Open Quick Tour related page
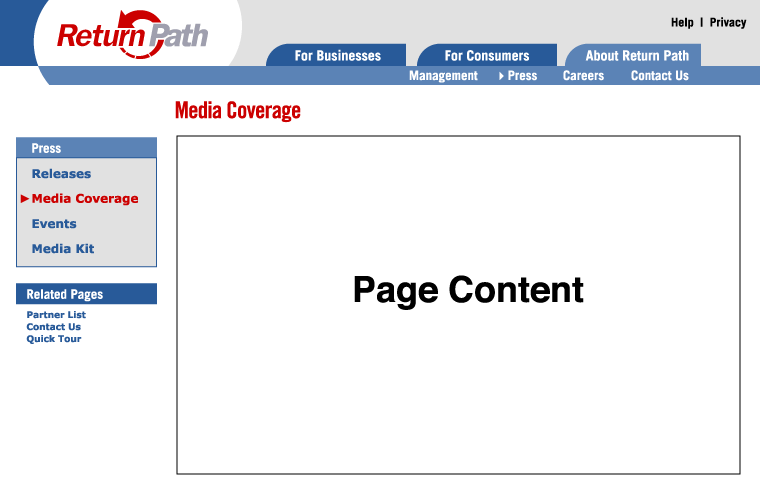This screenshot has width=760, height=496. pyautogui.click(x=53, y=339)
